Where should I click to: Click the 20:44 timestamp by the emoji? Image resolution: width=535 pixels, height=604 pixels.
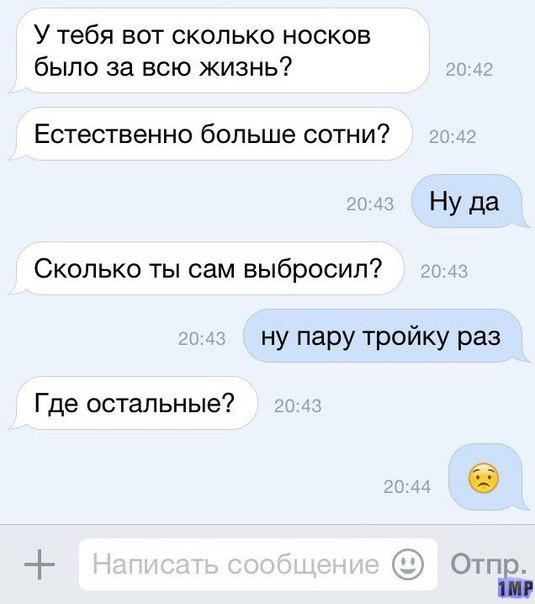[x=407, y=487]
